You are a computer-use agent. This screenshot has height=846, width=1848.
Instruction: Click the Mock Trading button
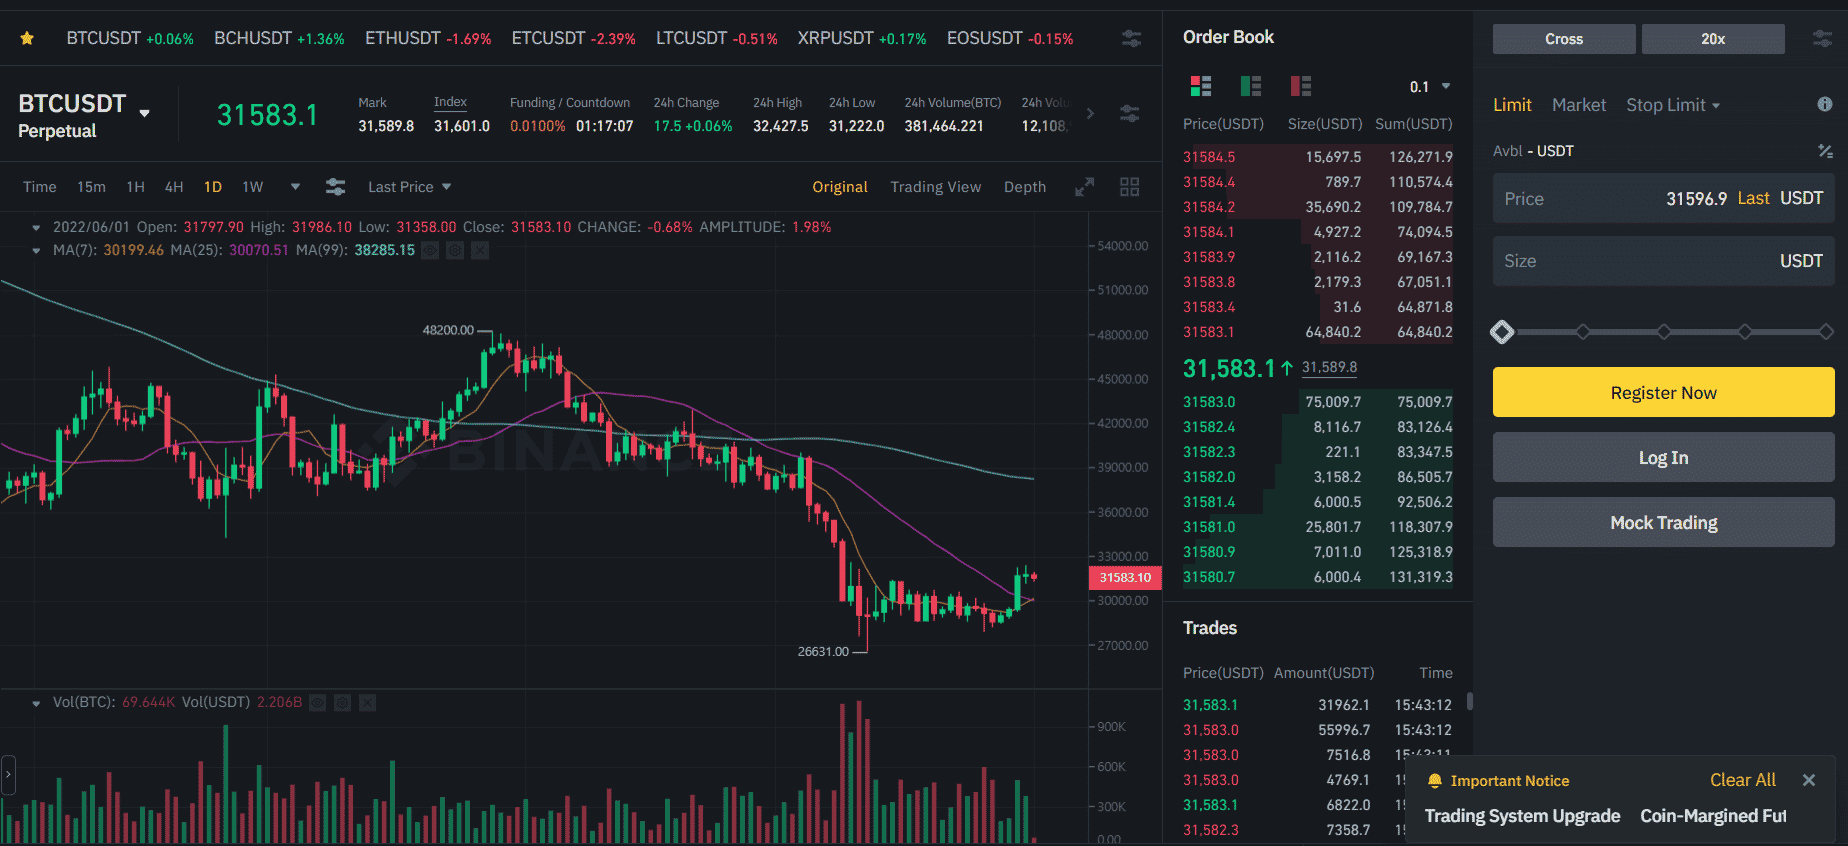(x=1663, y=523)
